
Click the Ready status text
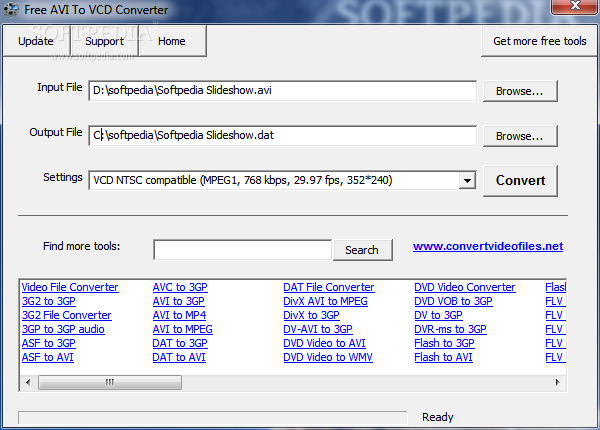(x=438, y=417)
